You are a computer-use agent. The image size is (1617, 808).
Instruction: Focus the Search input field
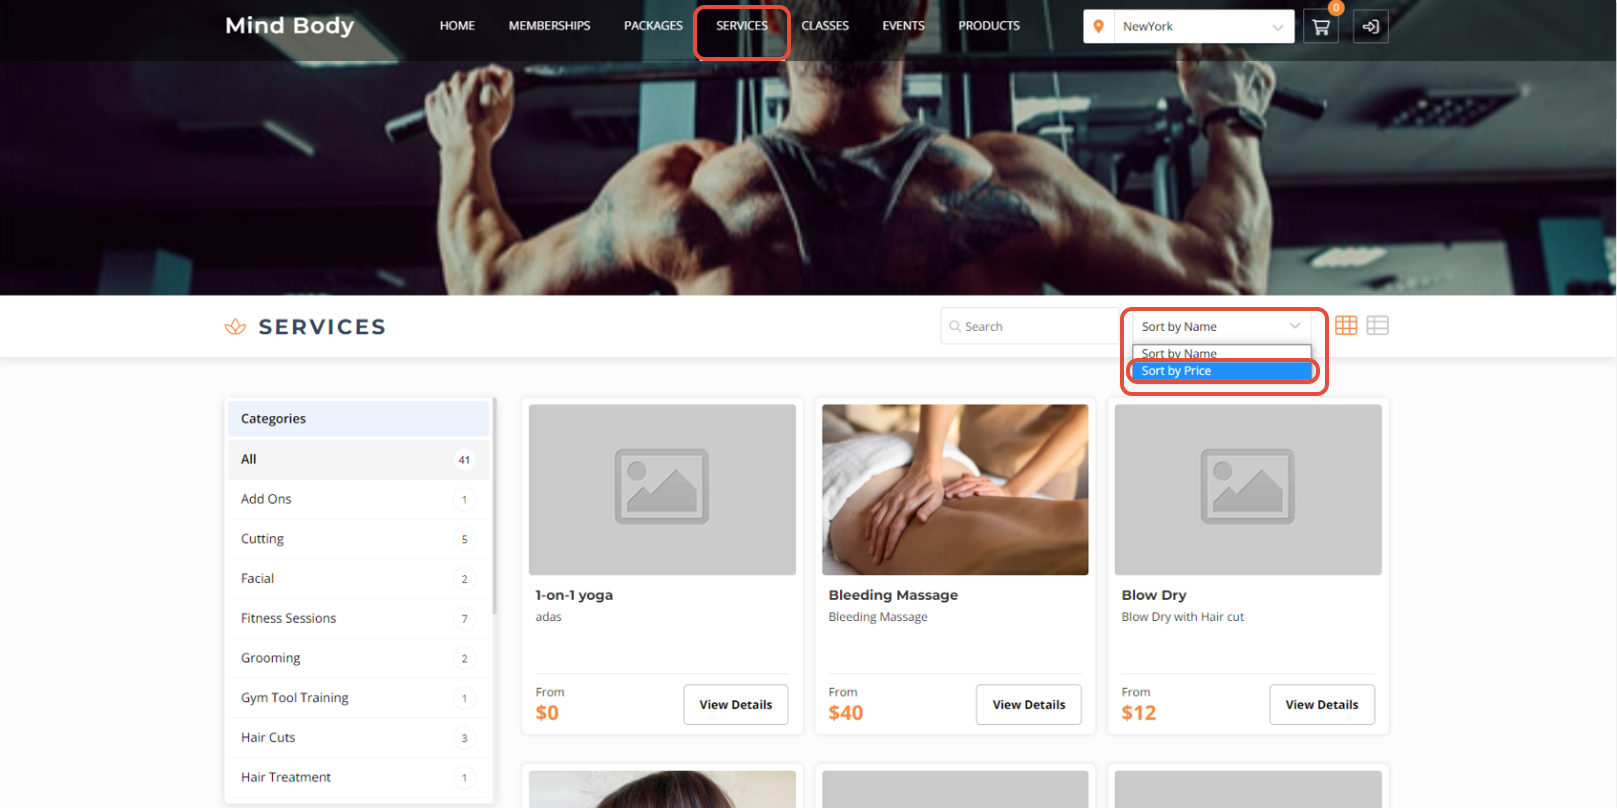(1029, 327)
